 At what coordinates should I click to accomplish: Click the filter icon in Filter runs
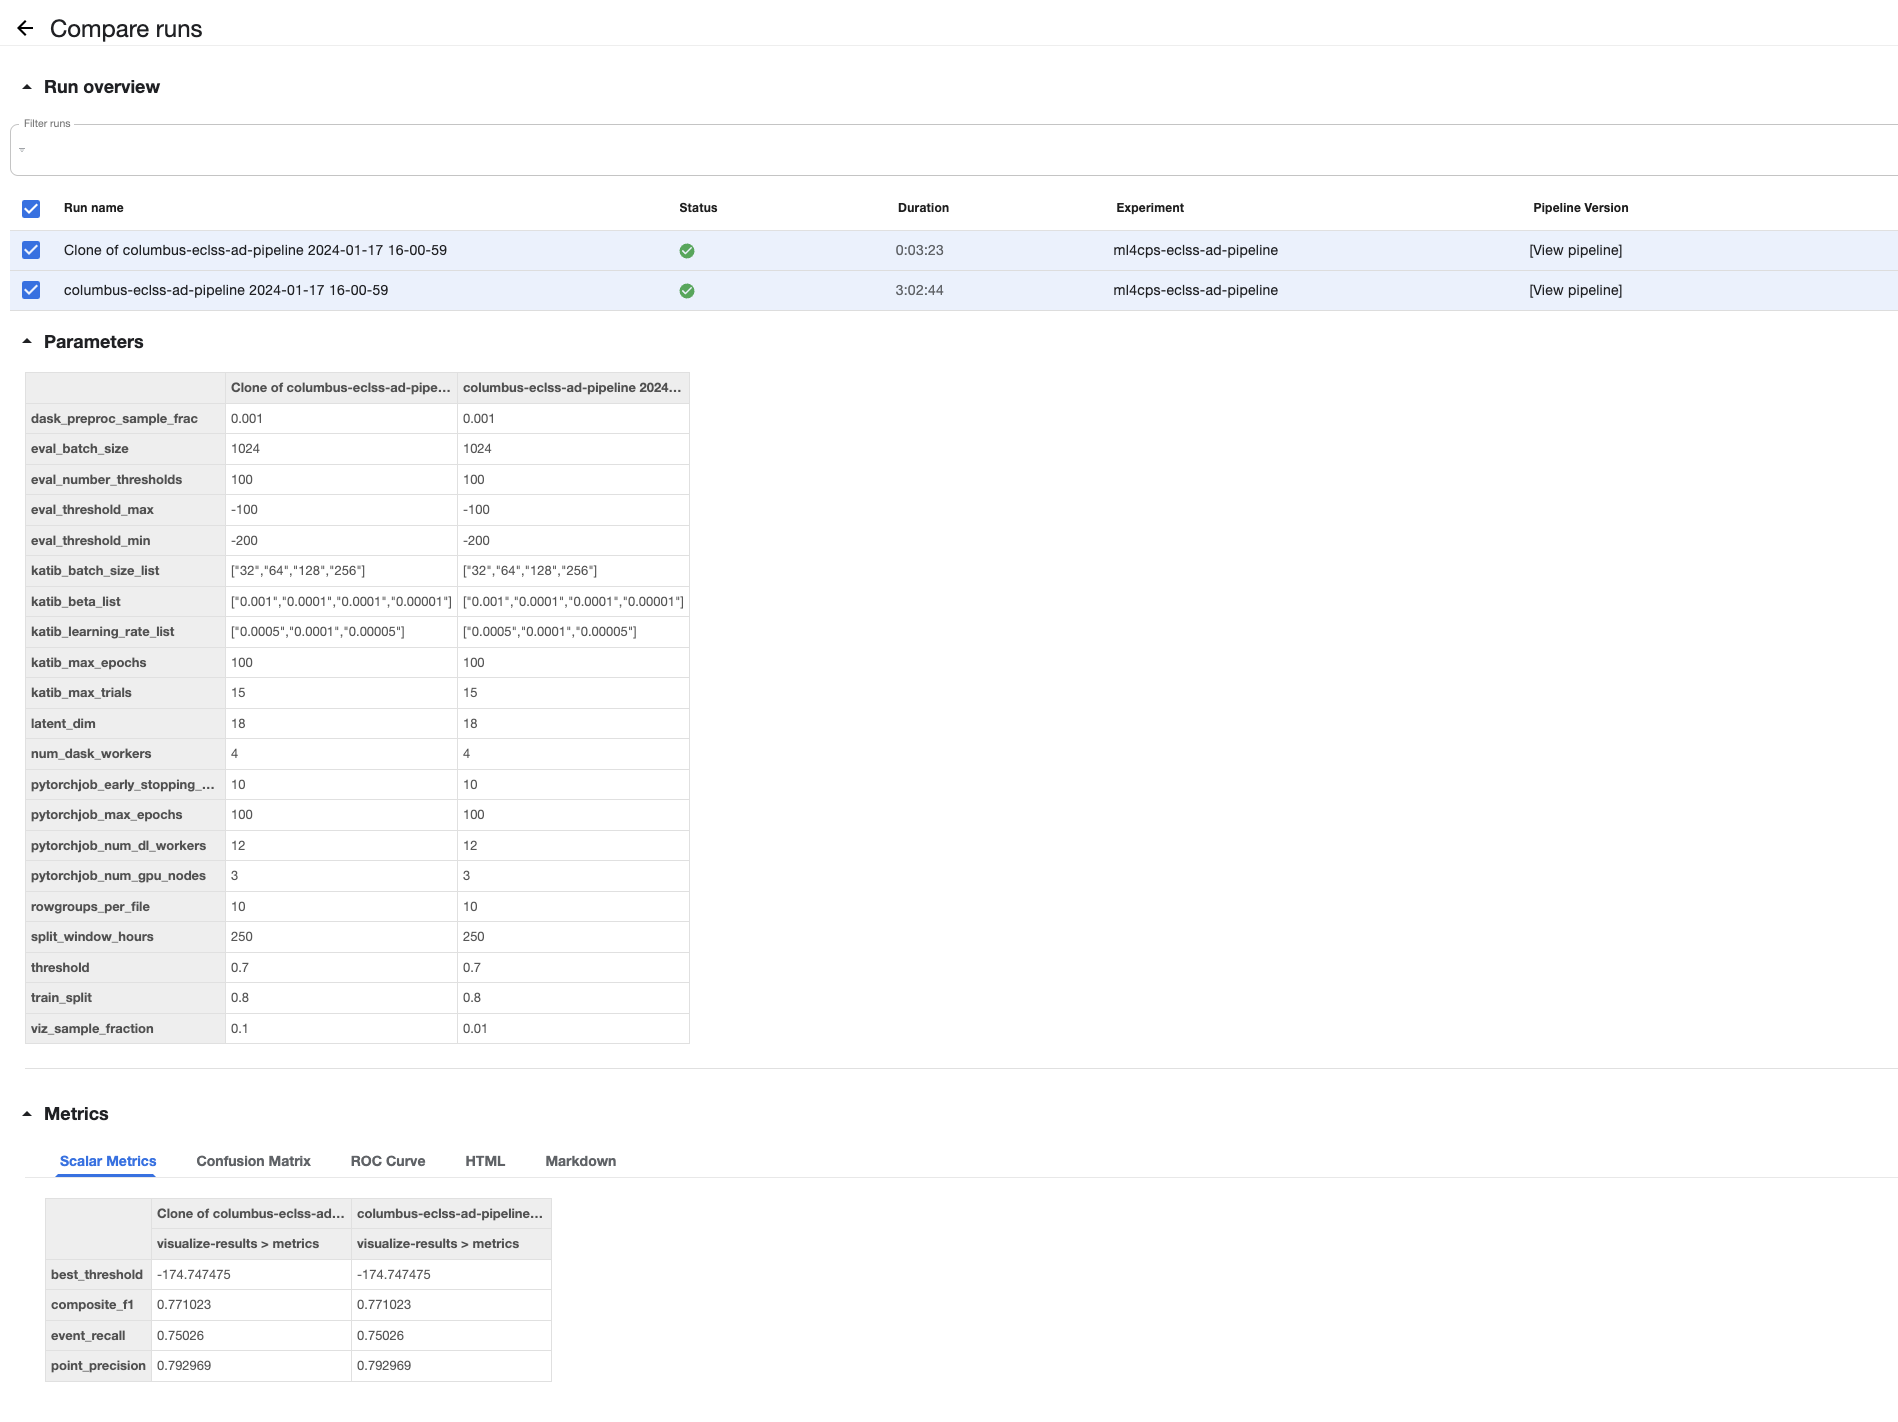point(22,150)
